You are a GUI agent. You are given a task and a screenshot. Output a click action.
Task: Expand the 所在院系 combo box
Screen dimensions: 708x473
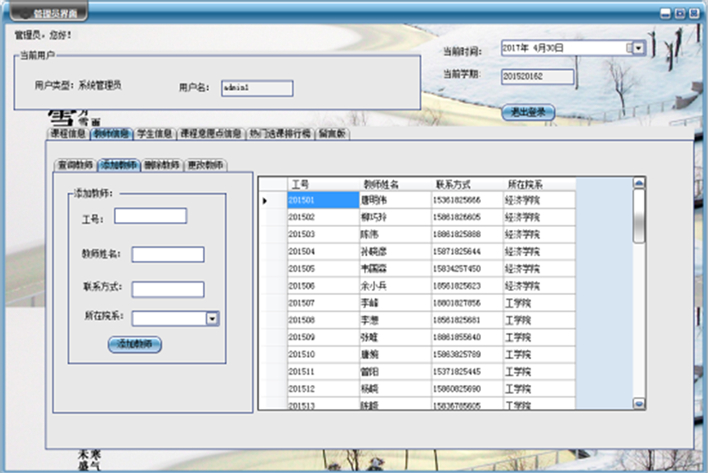coord(212,318)
